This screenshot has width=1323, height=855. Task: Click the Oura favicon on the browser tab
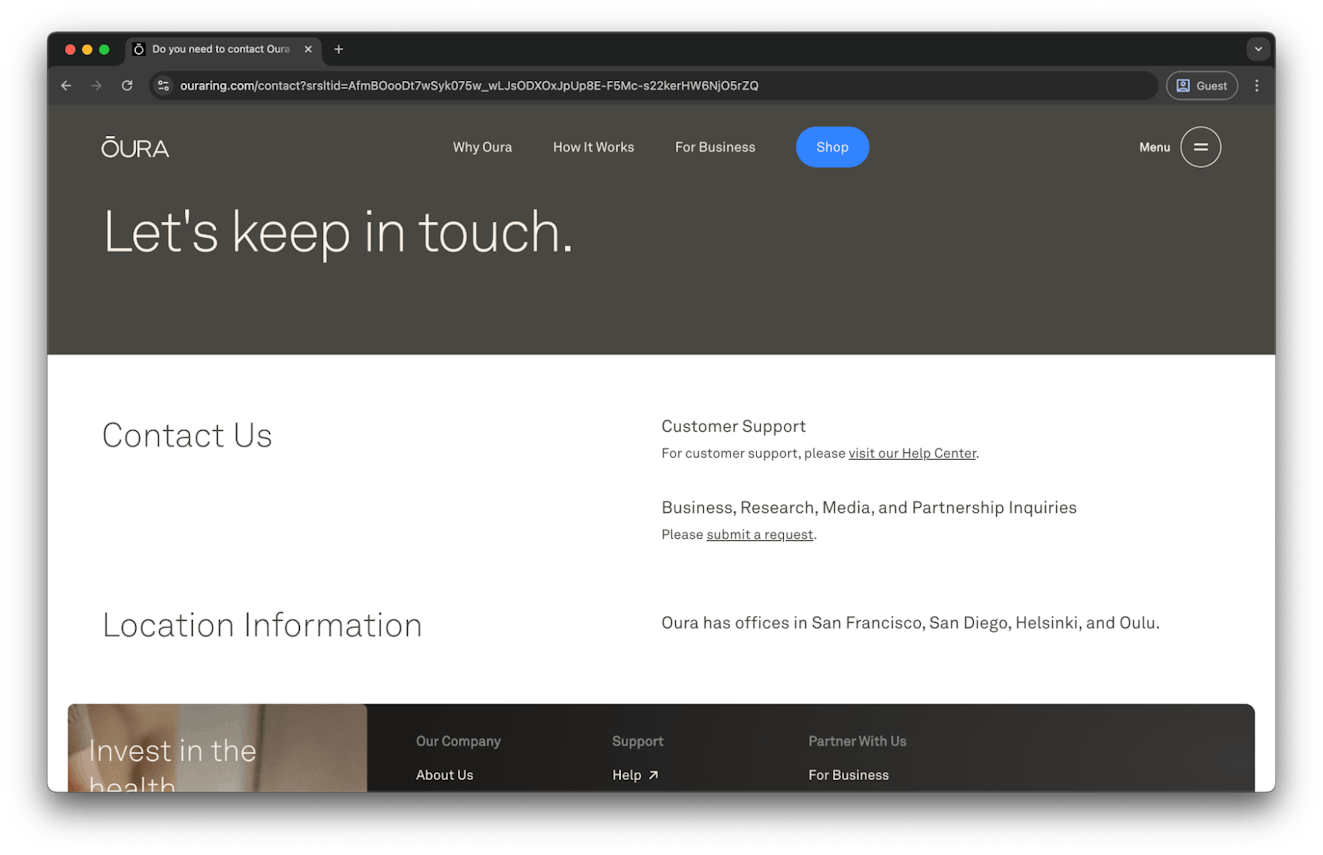tap(139, 49)
